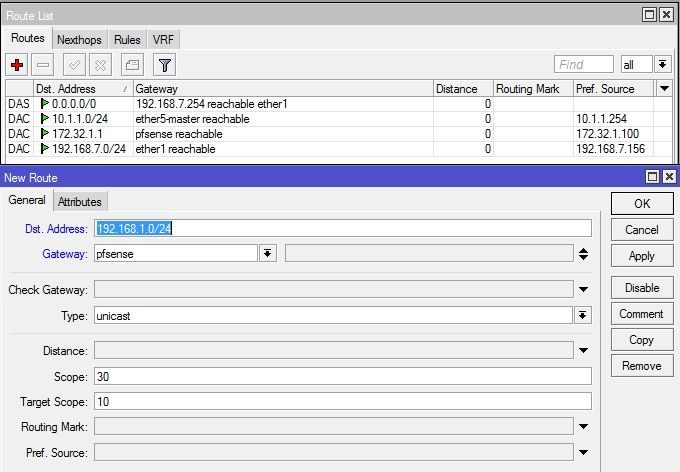
Task: Click gateway '192.168.7.254 reachable ether1'
Action: pos(212,104)
